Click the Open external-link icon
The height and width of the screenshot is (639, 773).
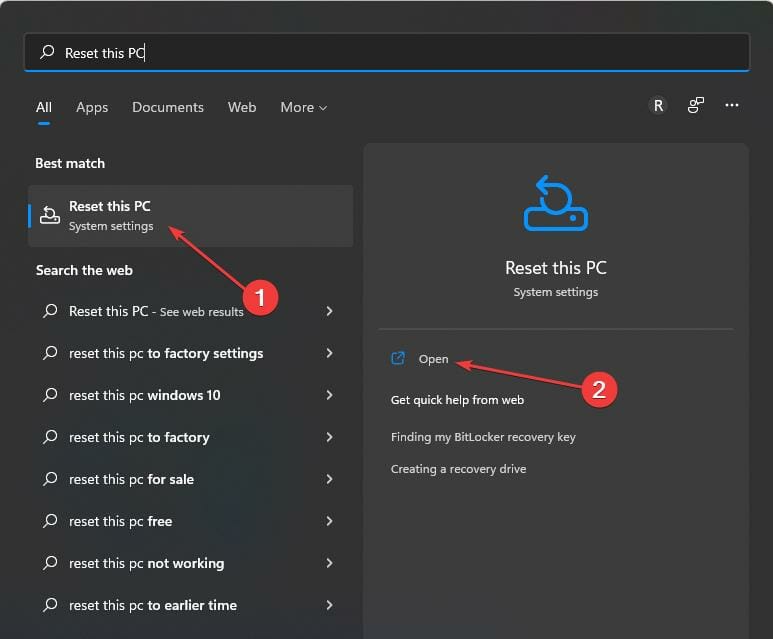pos(398,359)
